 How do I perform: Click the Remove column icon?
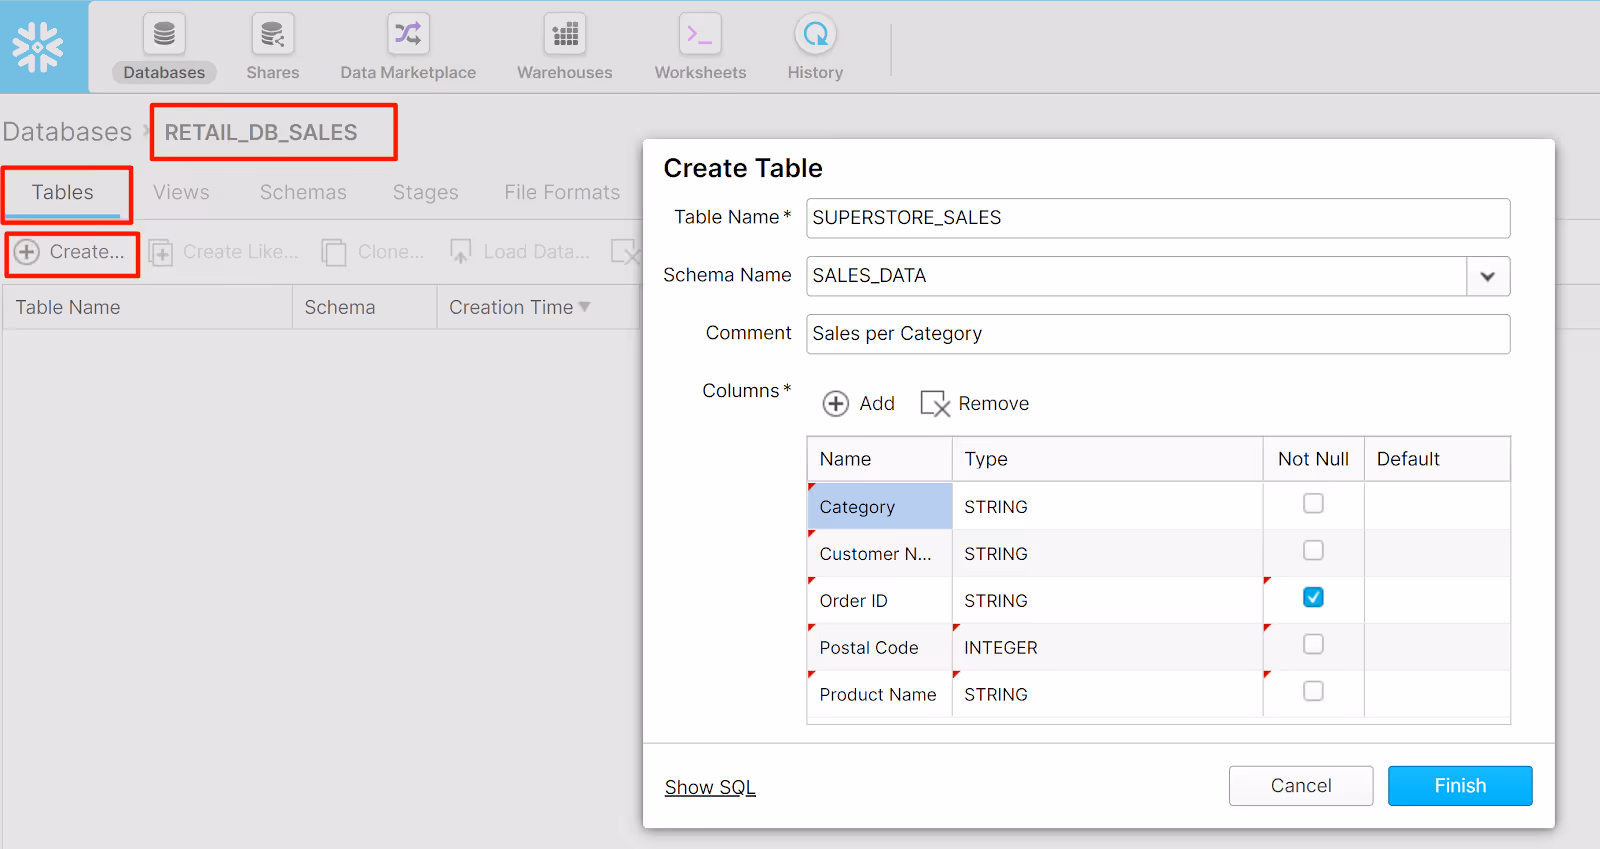[935, 403]
